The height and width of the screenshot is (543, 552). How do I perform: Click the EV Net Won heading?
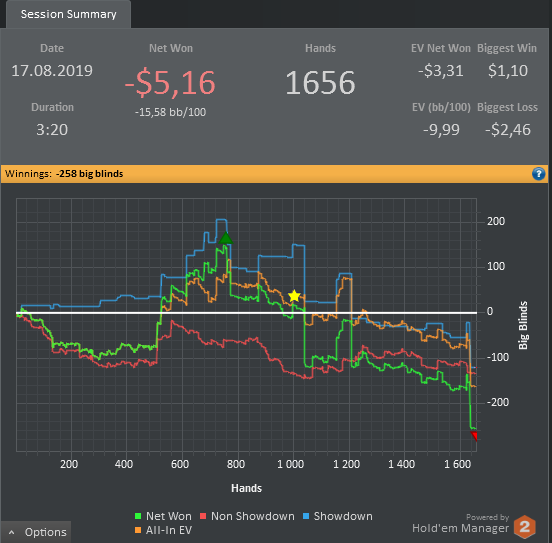441,48
